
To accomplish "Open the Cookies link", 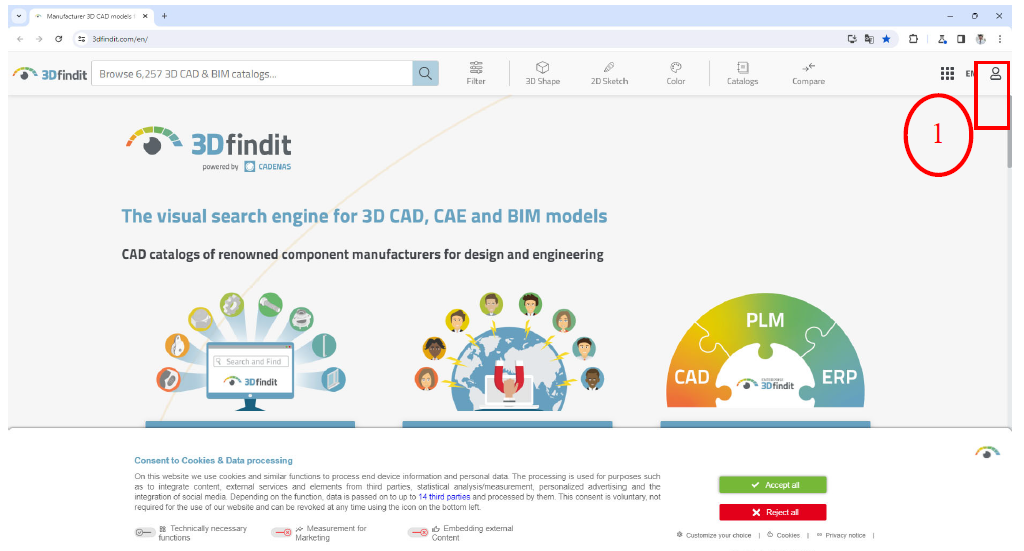I will pyautogui.click(x=784, y=535).
